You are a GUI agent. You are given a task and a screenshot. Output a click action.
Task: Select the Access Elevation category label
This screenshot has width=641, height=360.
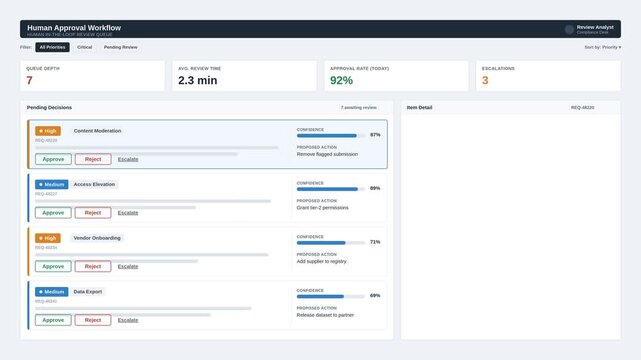(94, 184)
